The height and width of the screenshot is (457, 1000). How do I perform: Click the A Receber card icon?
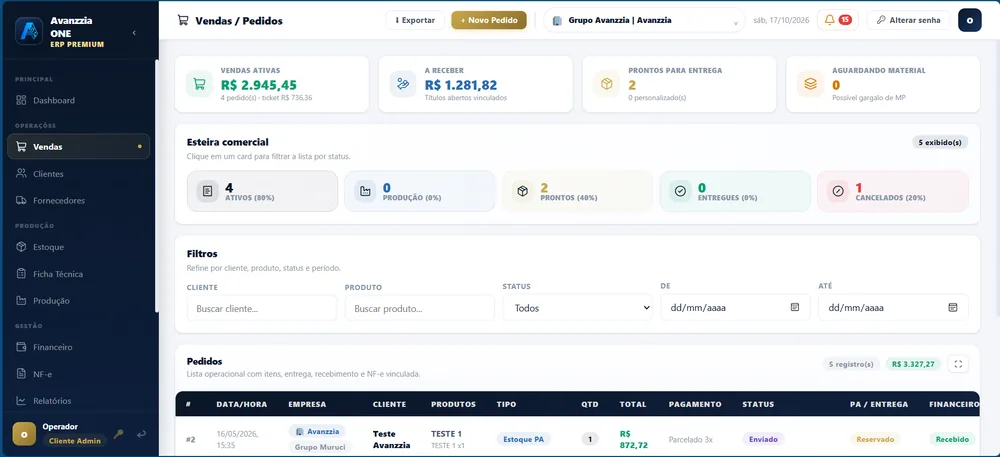(403, 84)
